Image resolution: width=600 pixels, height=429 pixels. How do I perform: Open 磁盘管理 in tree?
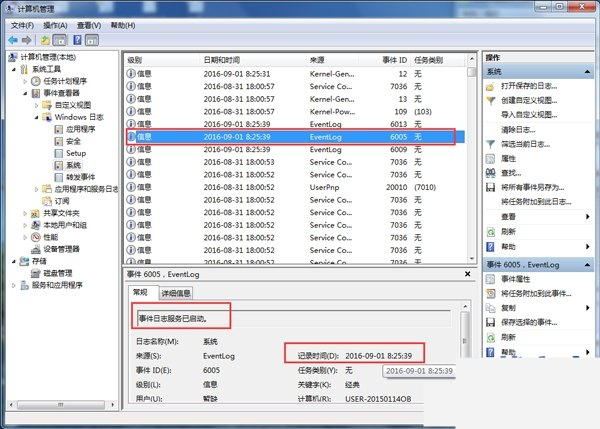coord(57,273)
